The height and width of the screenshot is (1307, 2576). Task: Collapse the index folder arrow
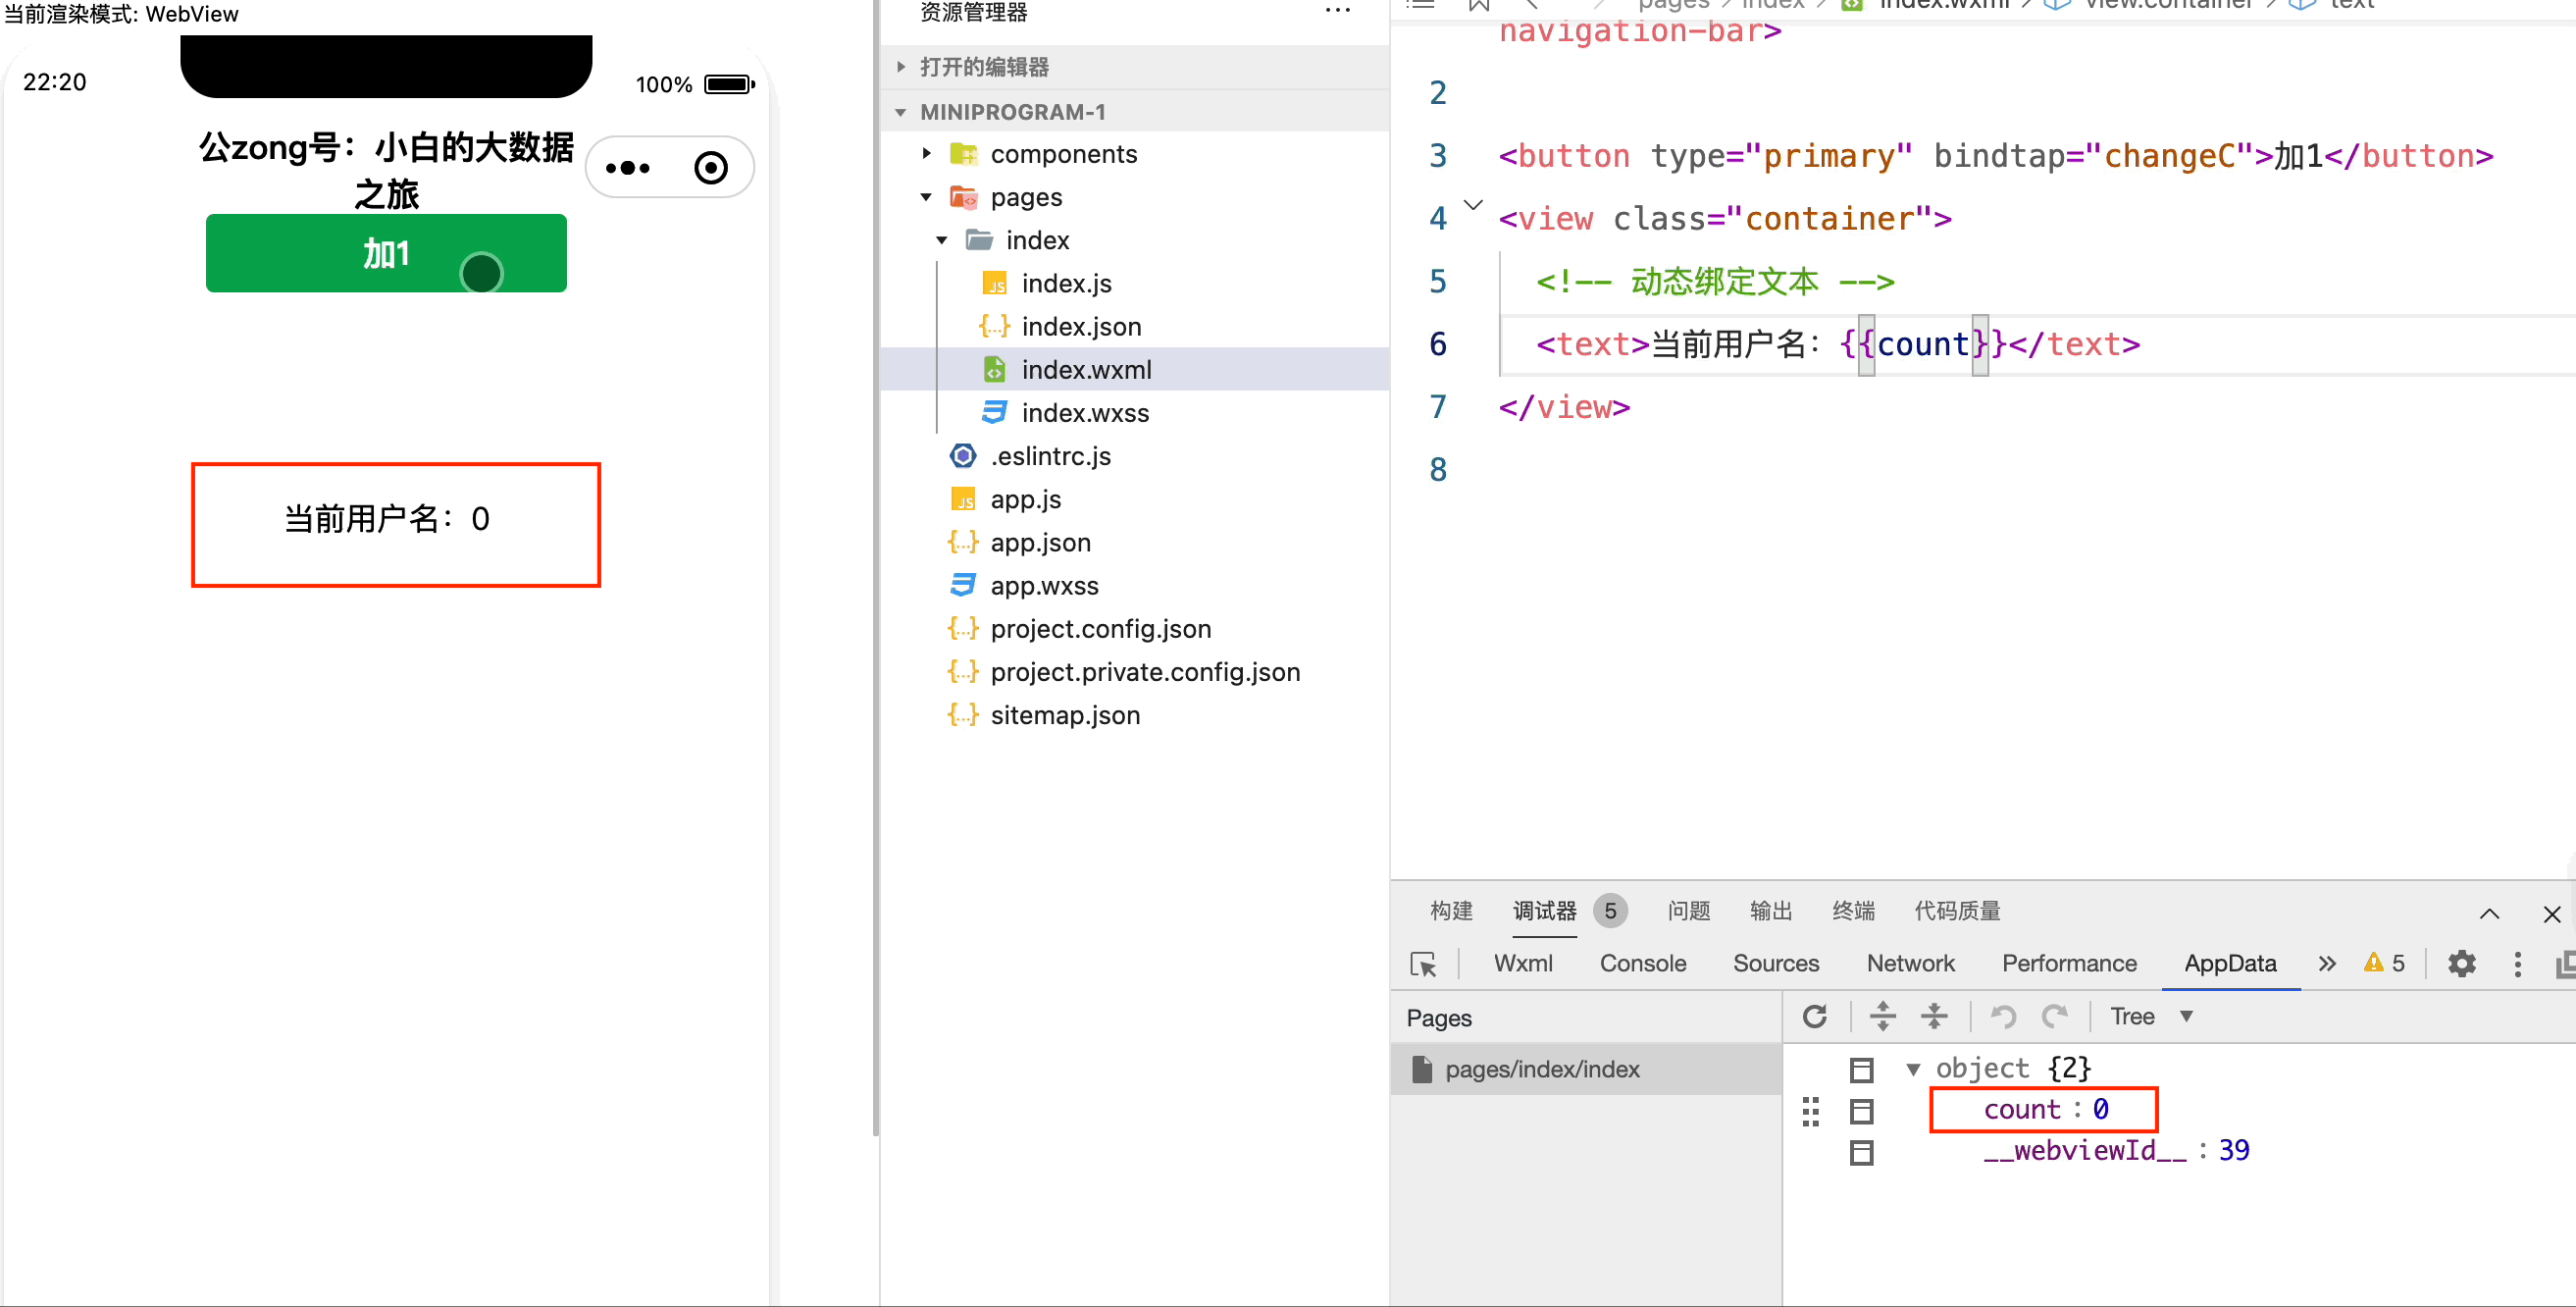tap(942, 240)
